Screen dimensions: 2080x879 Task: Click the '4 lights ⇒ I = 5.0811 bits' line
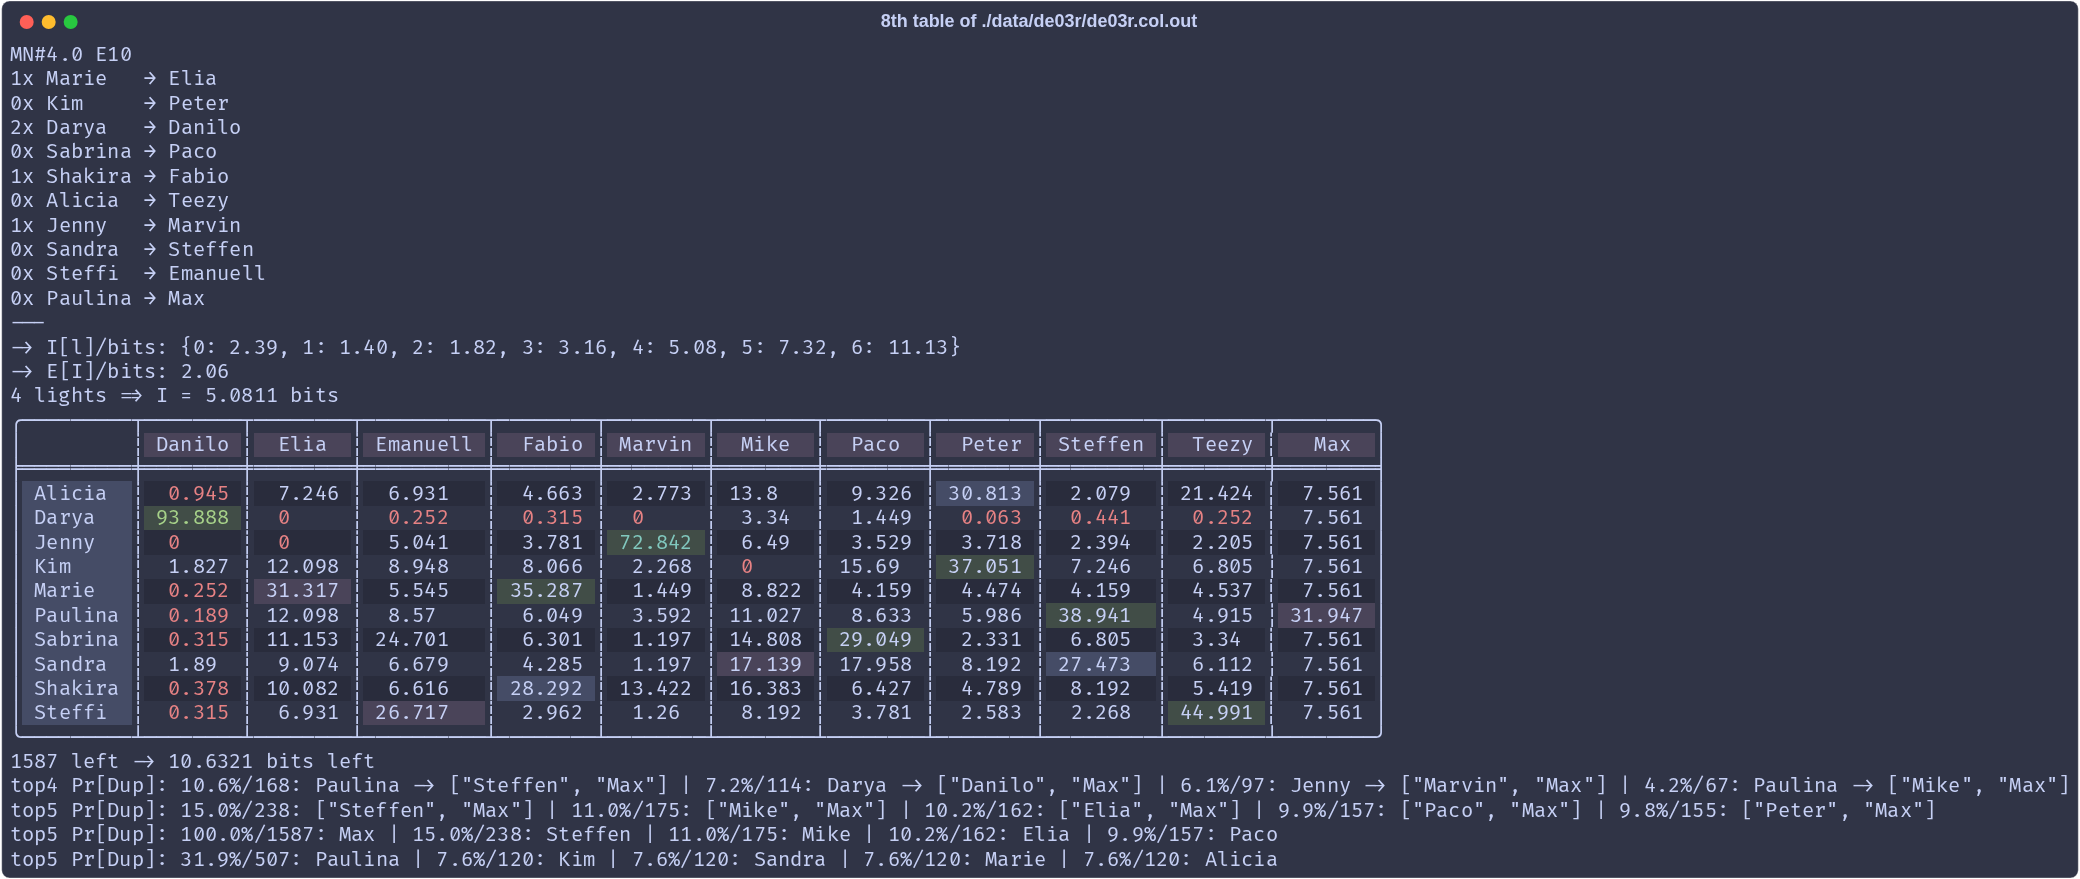point(174,395)
